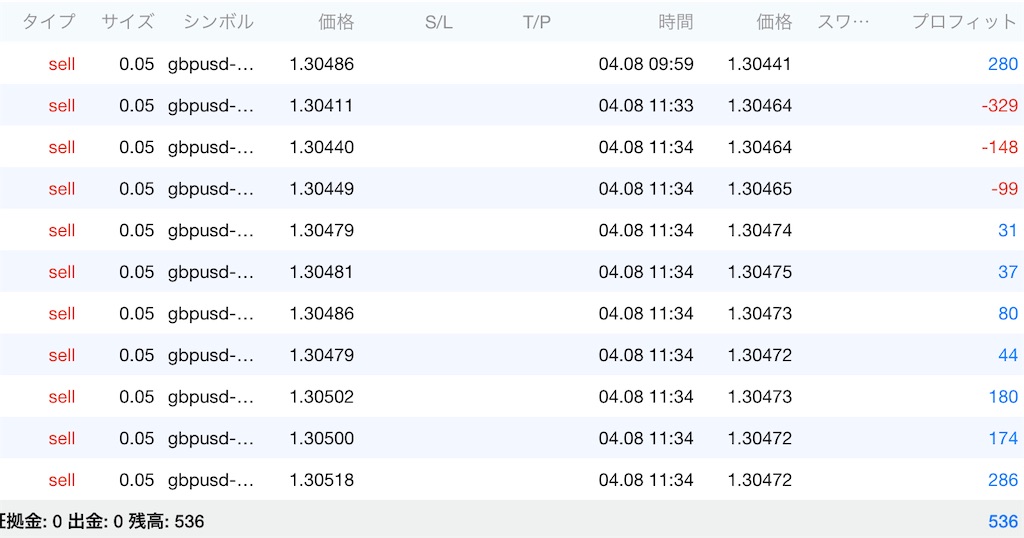Click the open price 1.30440
The height and width of the screenshot is (538, 1024).
pos(321,148)
